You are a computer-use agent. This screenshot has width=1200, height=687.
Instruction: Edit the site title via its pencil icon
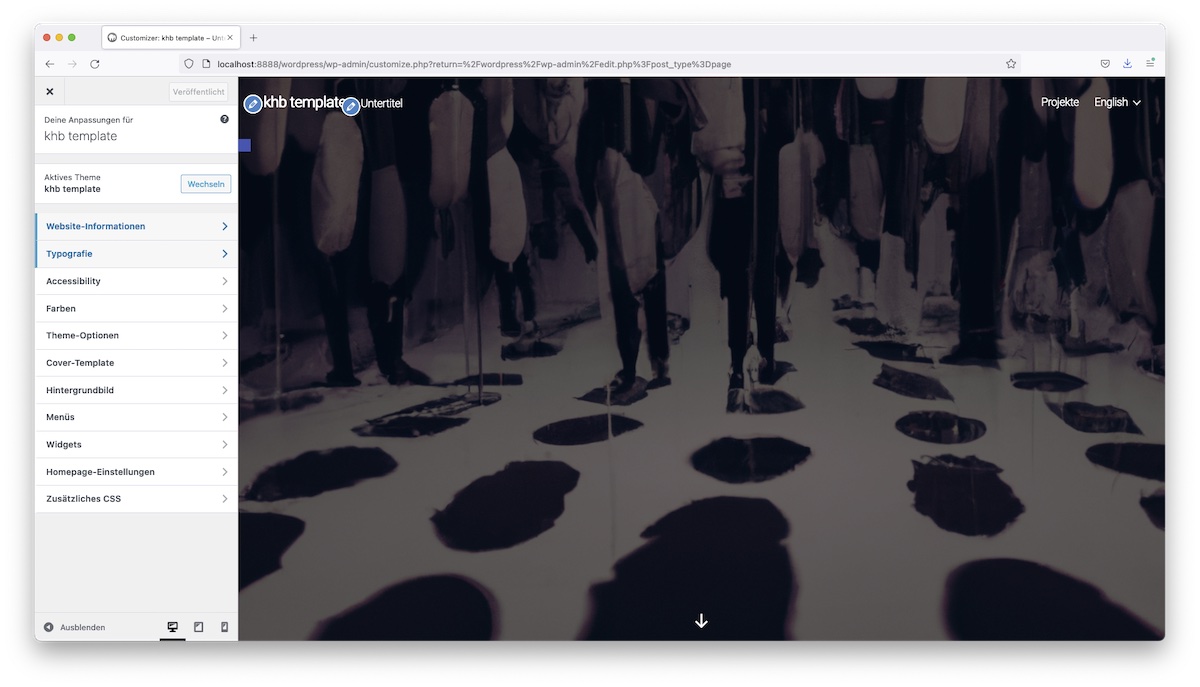click(253, 103)
